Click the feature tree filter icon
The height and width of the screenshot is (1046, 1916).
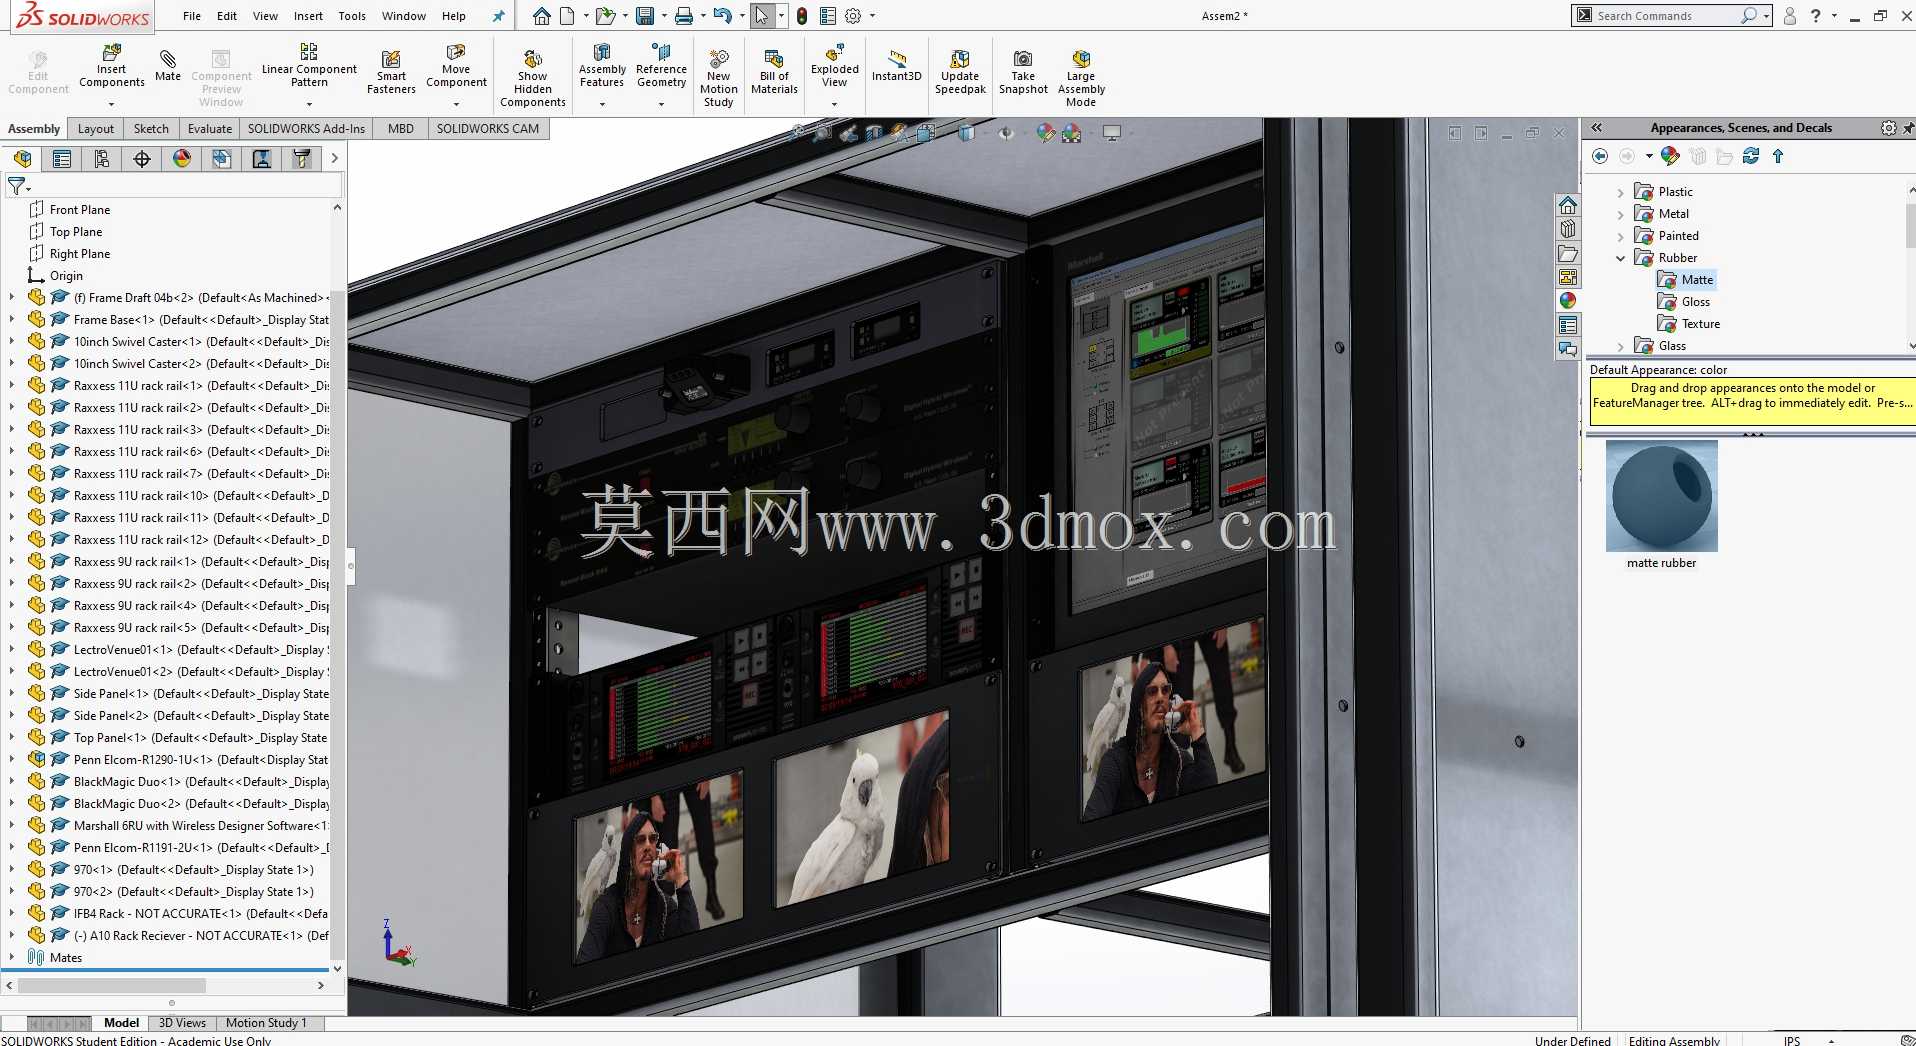click(x=17, y=186)
